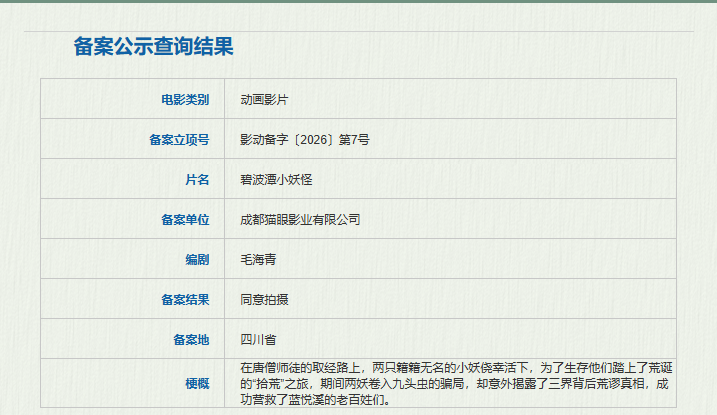The width and height of the screenshot is (717, 415).
Task: Select the 四川省 location value
Action: point(258,339)
